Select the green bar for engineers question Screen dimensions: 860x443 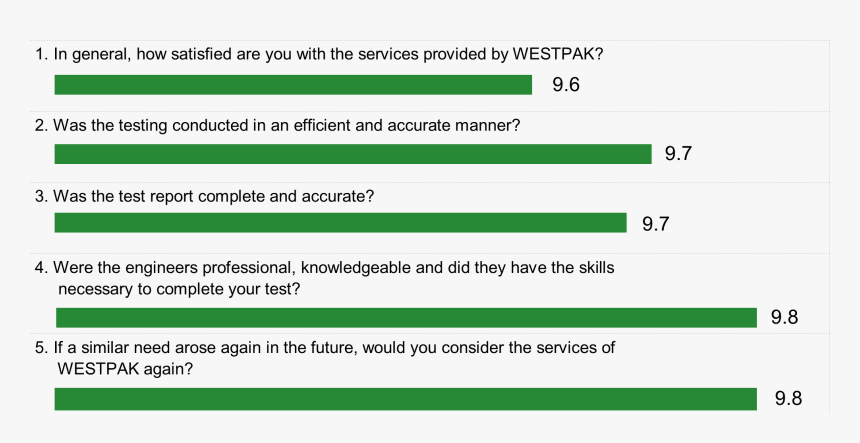click(406, 318)
